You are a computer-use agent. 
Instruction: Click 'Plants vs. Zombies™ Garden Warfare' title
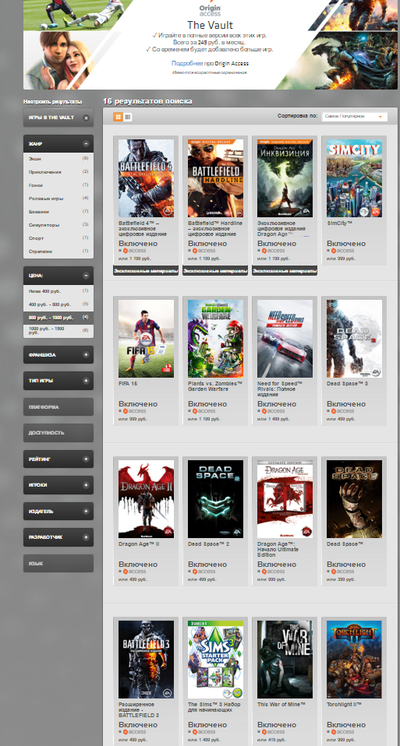pos(215,386)
